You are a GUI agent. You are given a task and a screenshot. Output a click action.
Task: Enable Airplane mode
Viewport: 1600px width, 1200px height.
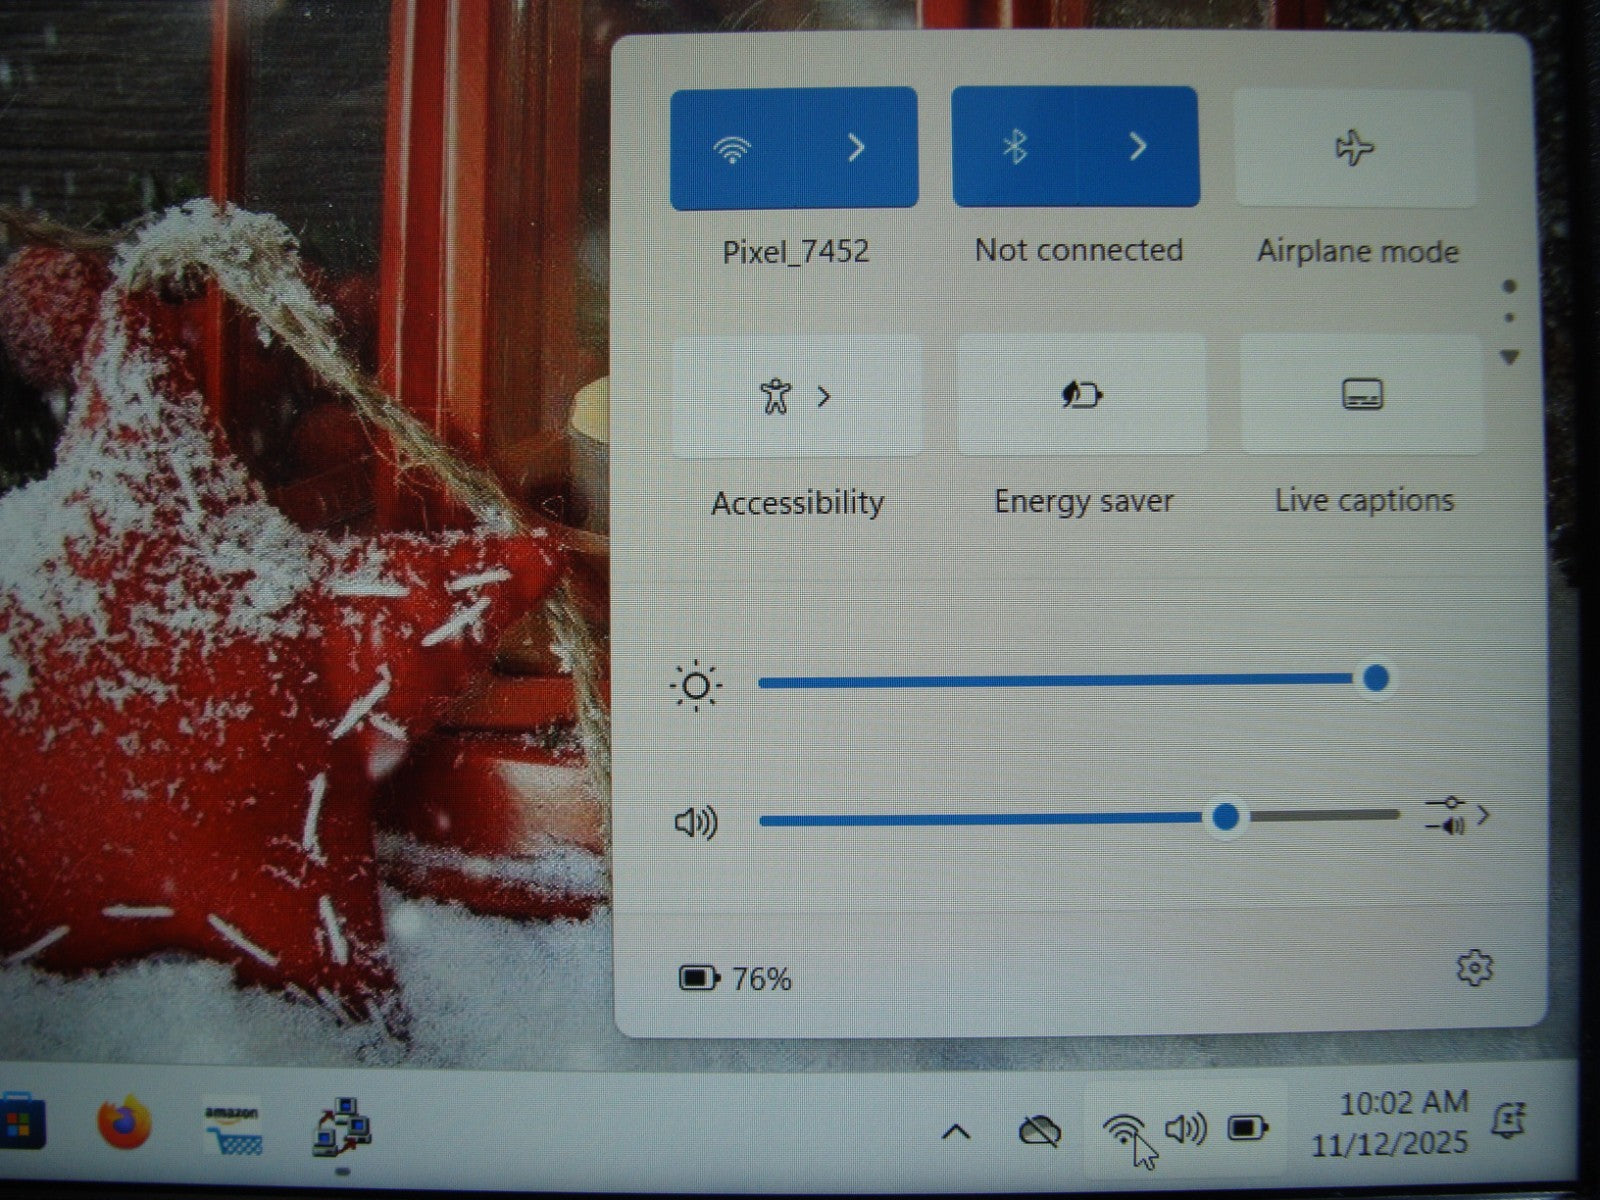tap(1355, 148)
